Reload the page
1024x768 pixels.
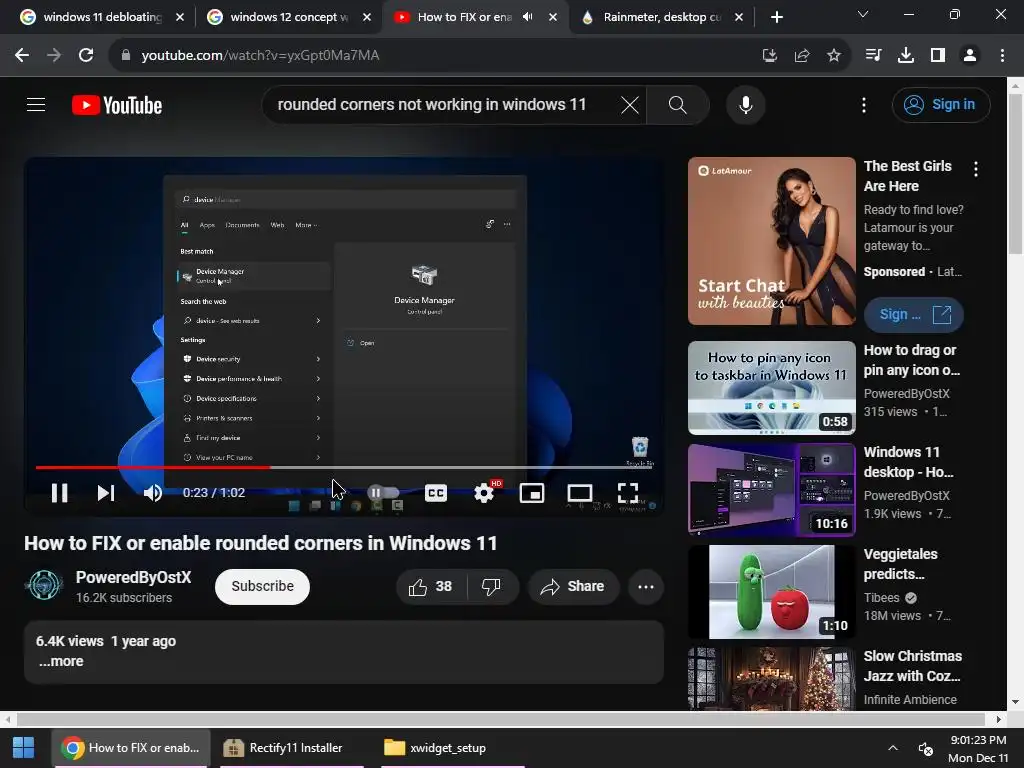pyautogui.click(x=86, y=56)
